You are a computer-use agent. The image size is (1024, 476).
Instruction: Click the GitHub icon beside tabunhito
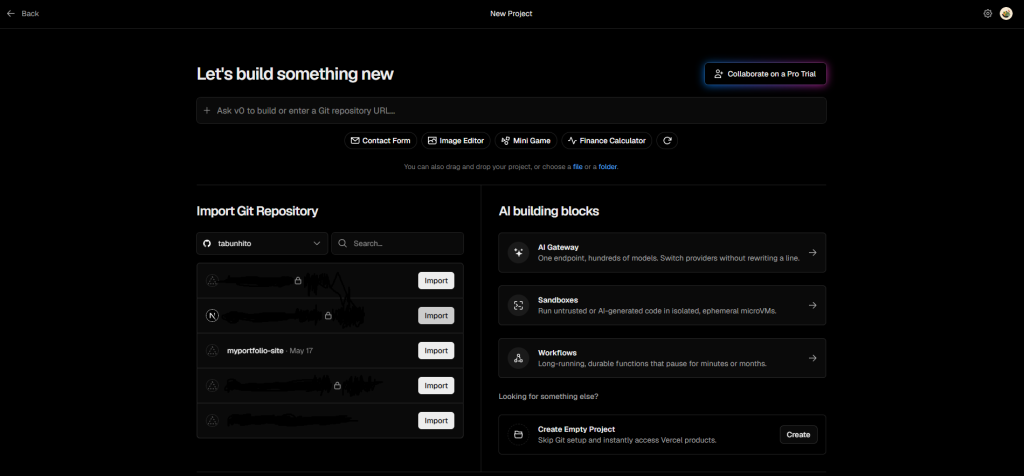pyautogui.click(x=207, y=244)
